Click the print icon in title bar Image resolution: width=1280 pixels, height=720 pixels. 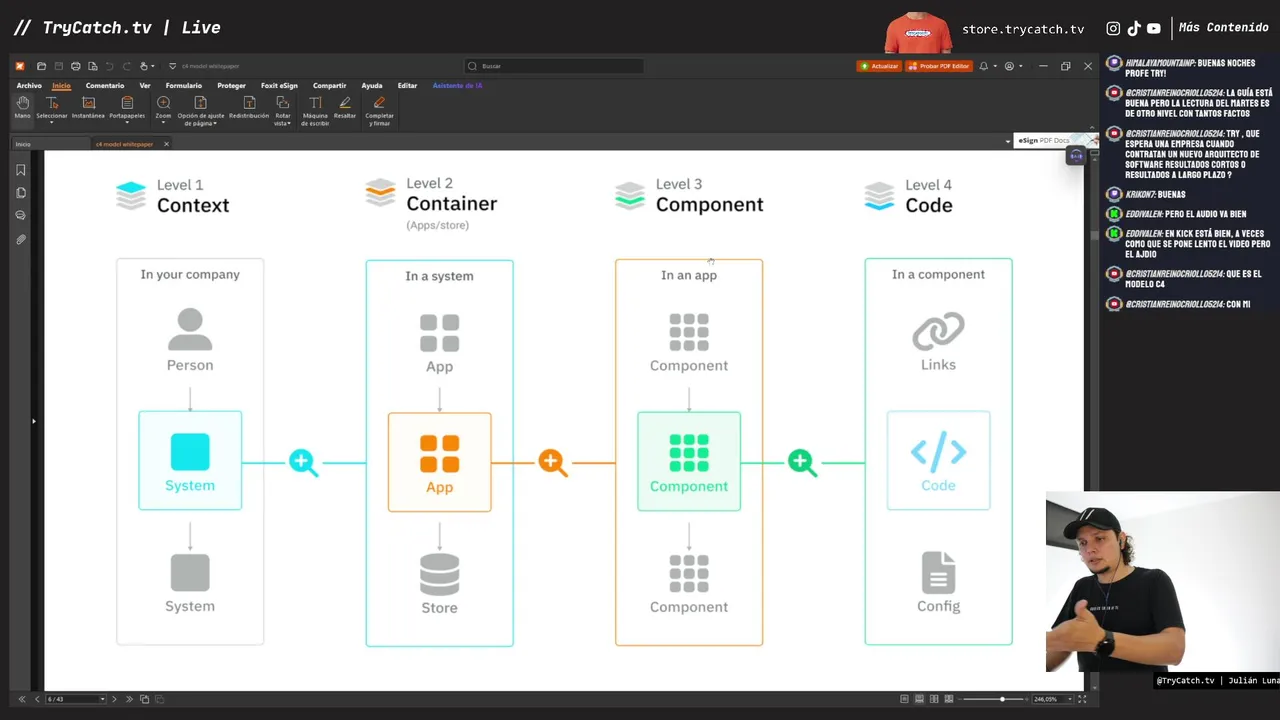[75, 66]
